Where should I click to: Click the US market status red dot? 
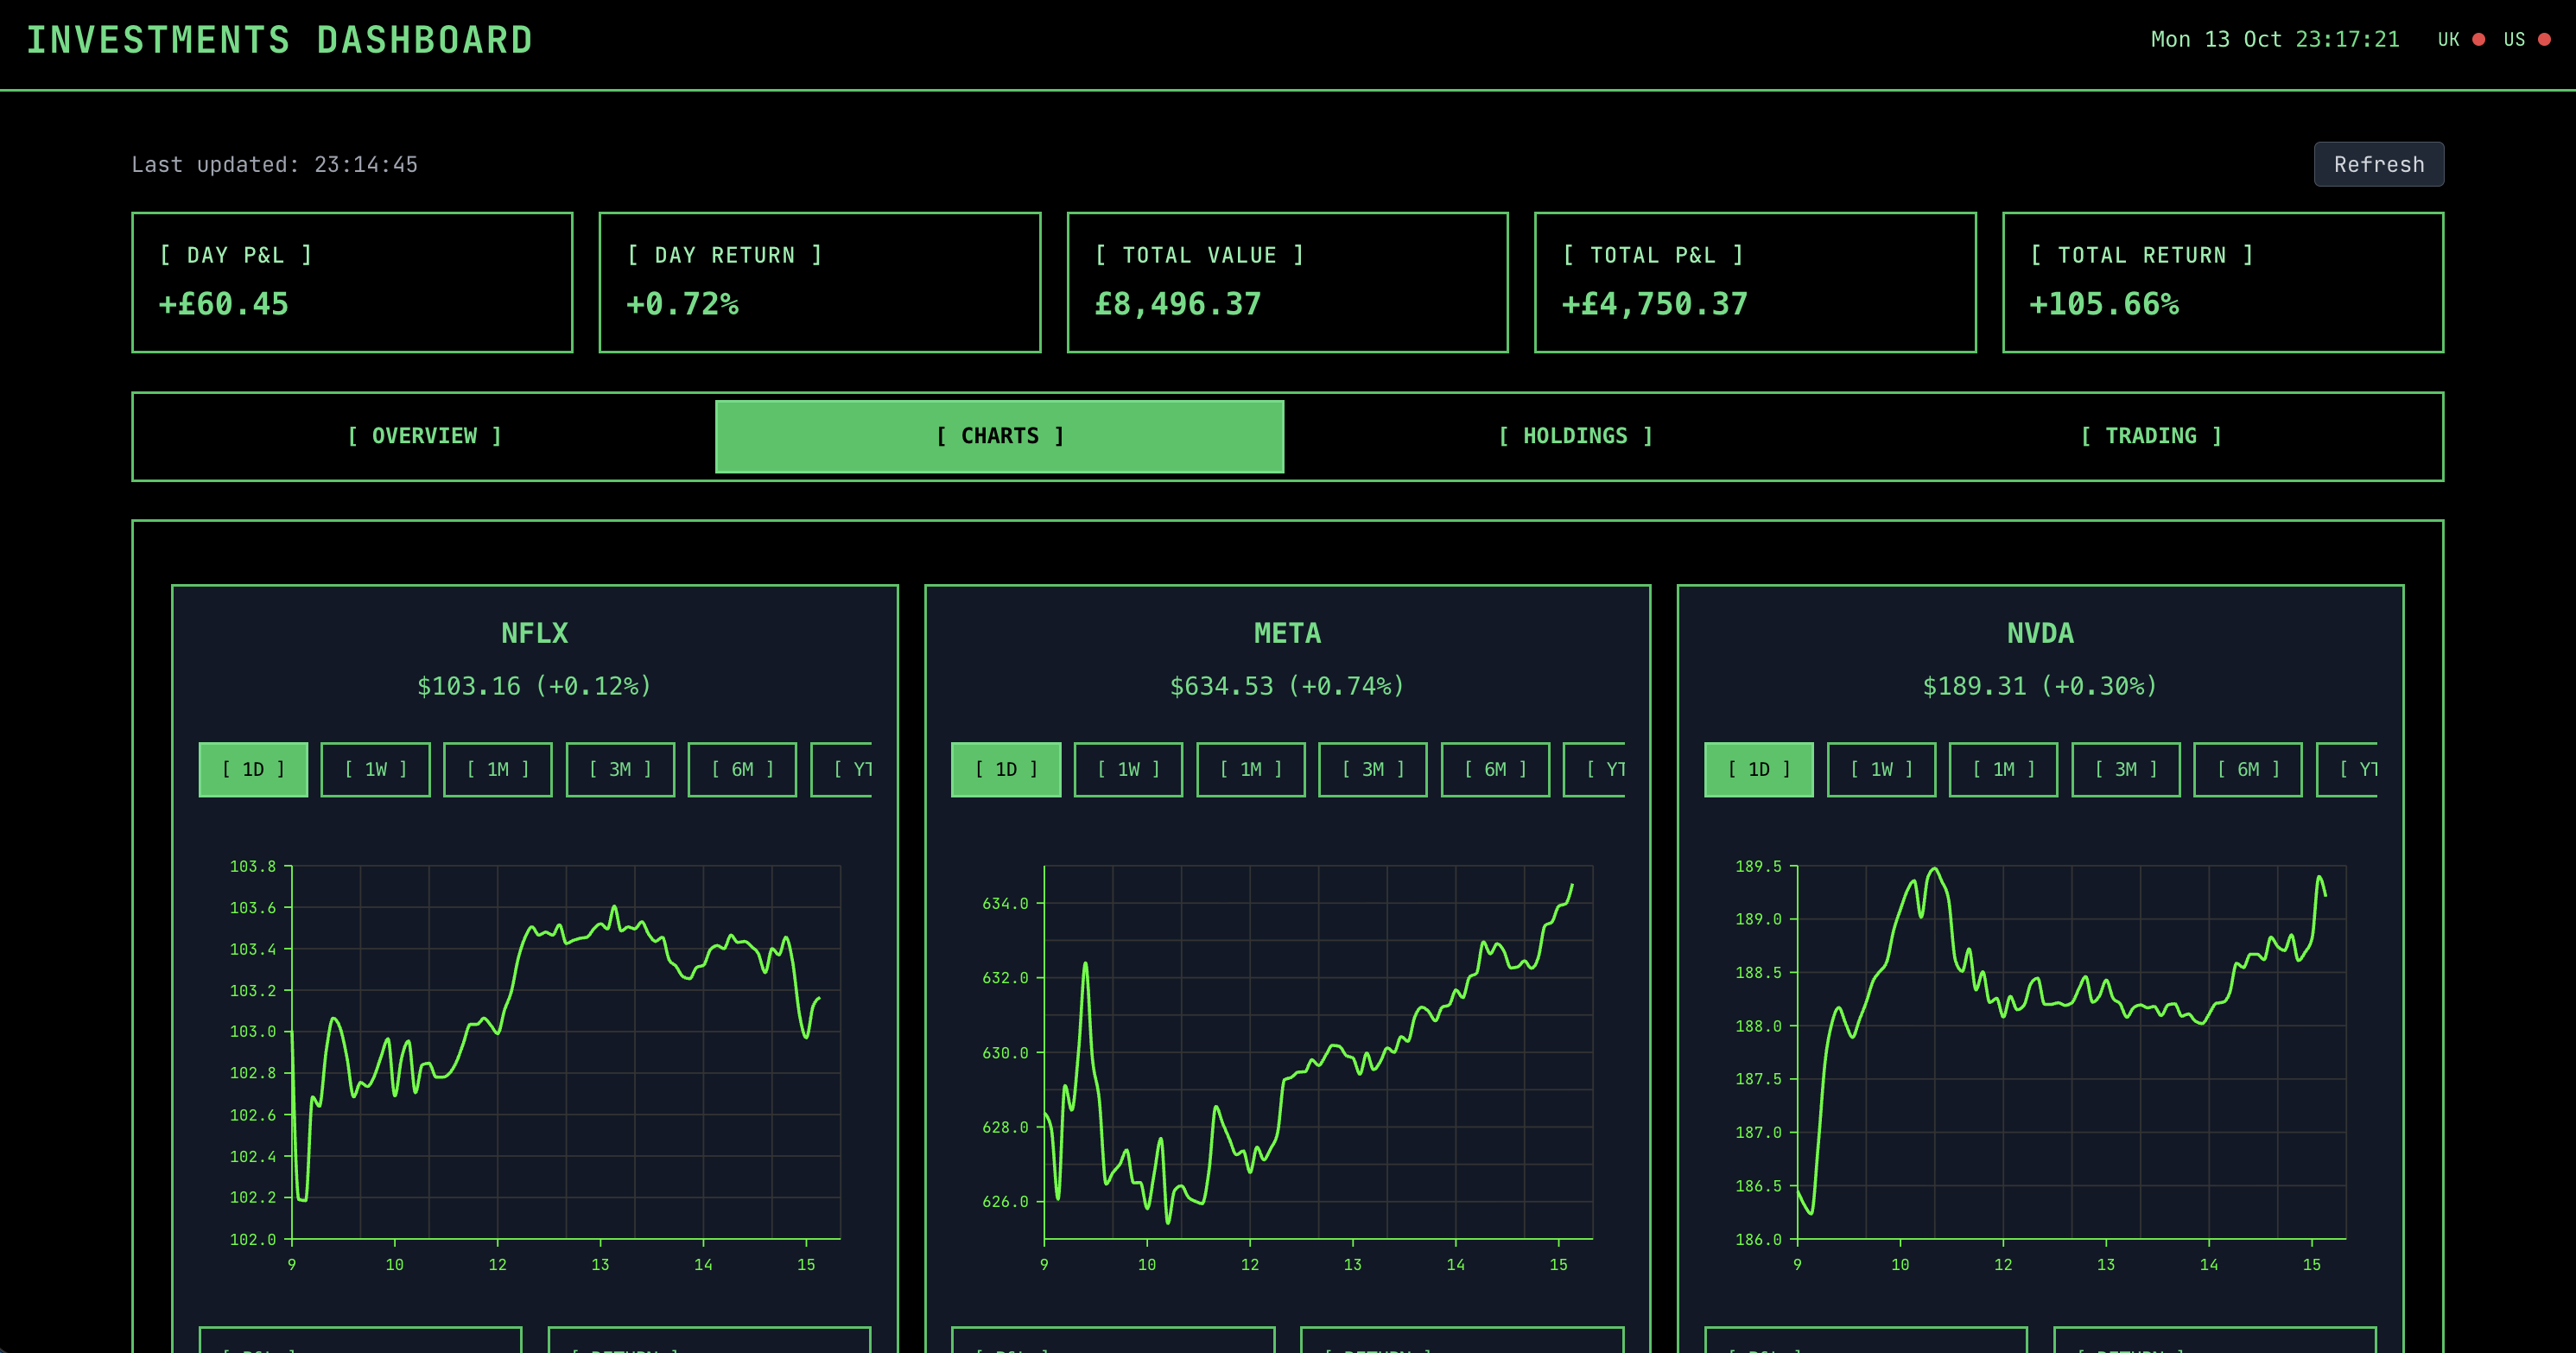click(x=2545, y=40)
